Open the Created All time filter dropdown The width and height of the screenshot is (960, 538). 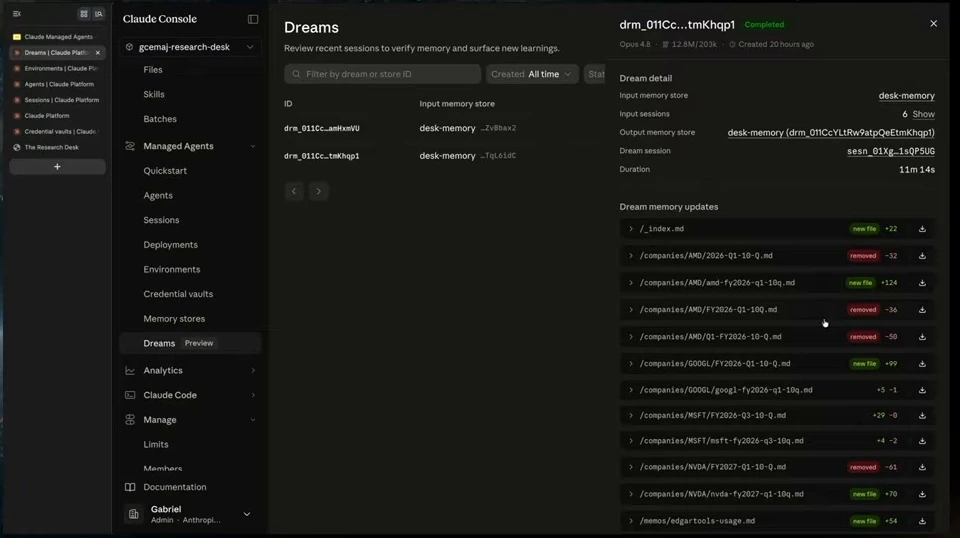coord(531,74)
